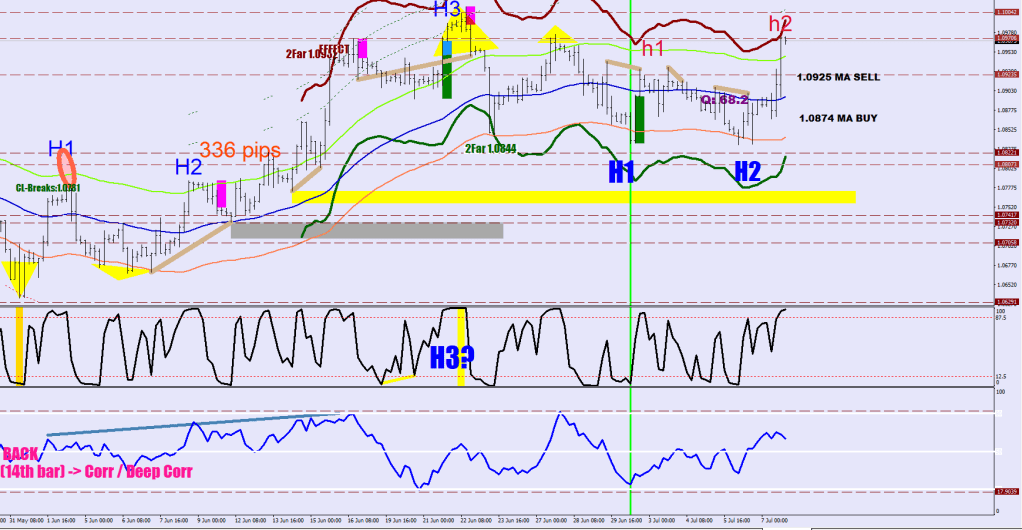Pick the yellow vertical bar near H3? label

[x=461, y=345]
